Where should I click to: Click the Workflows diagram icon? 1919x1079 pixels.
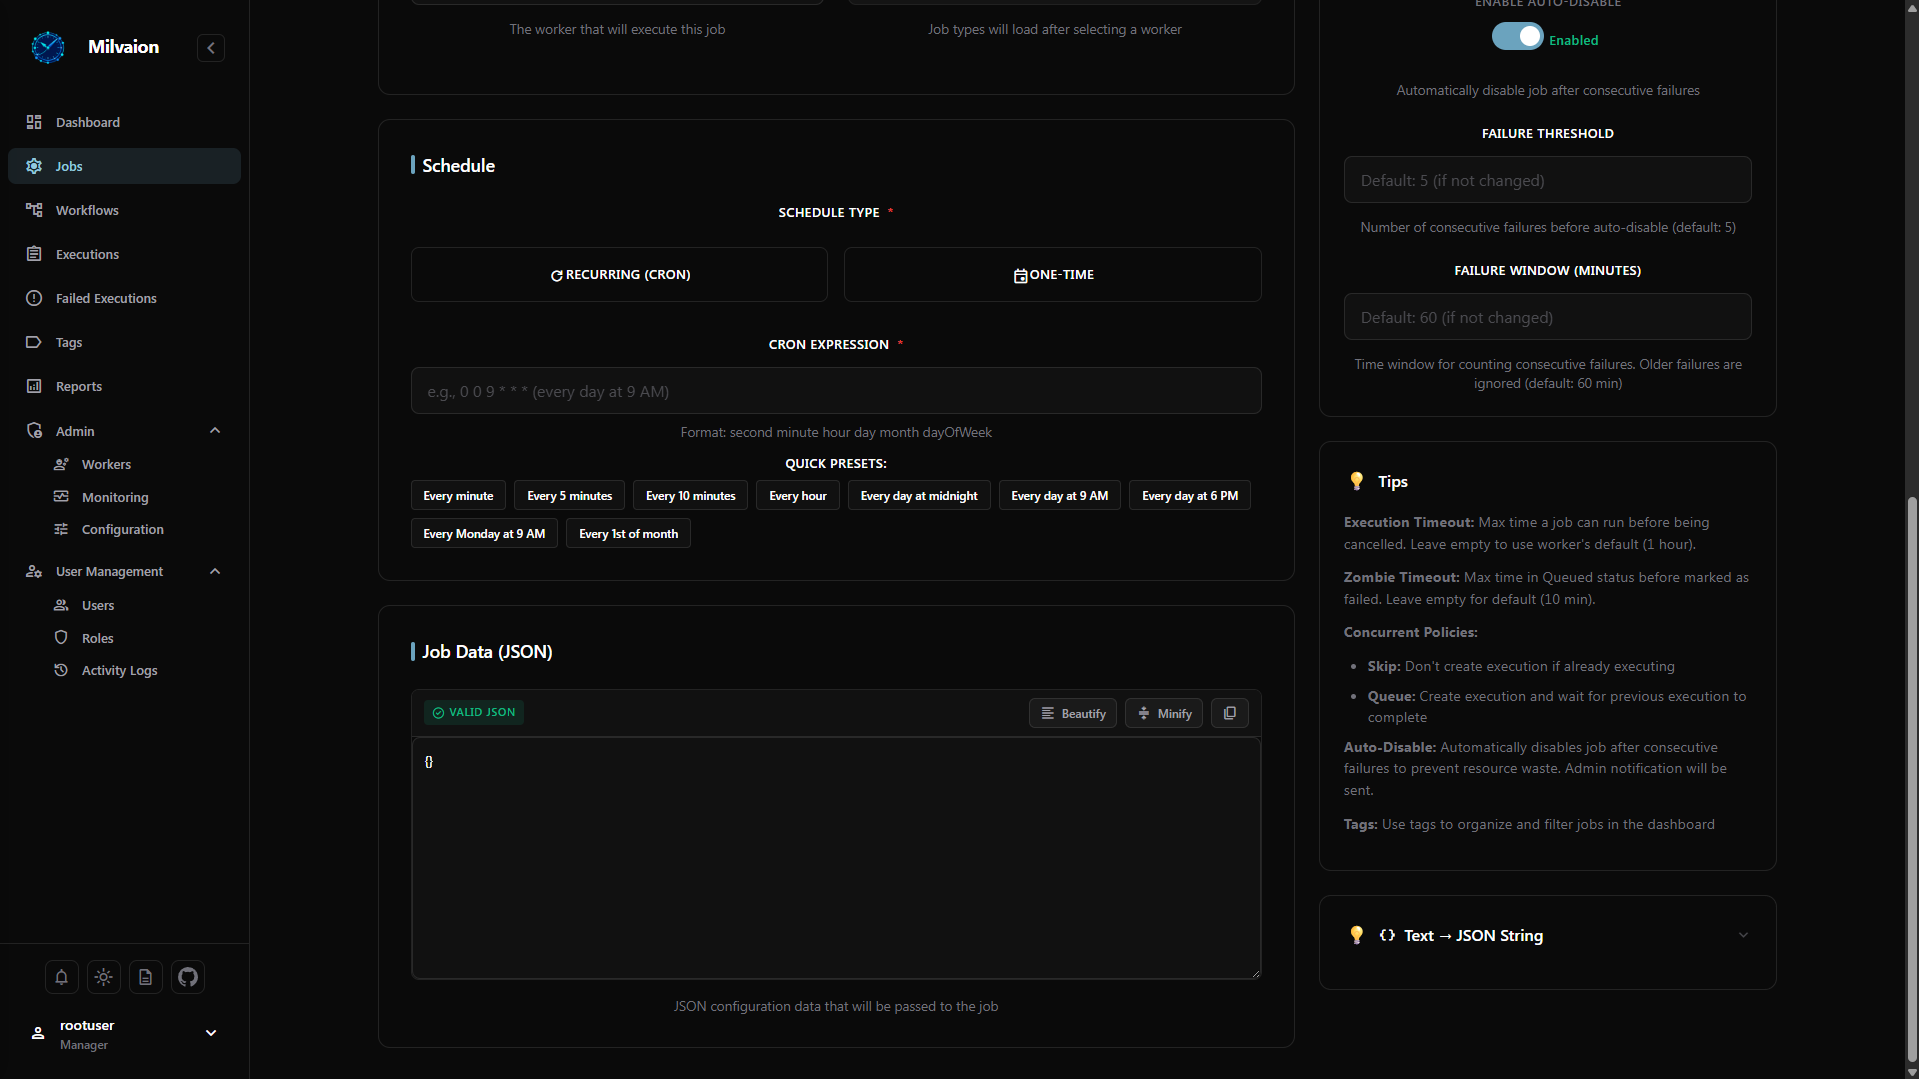[x=34, y=210]
